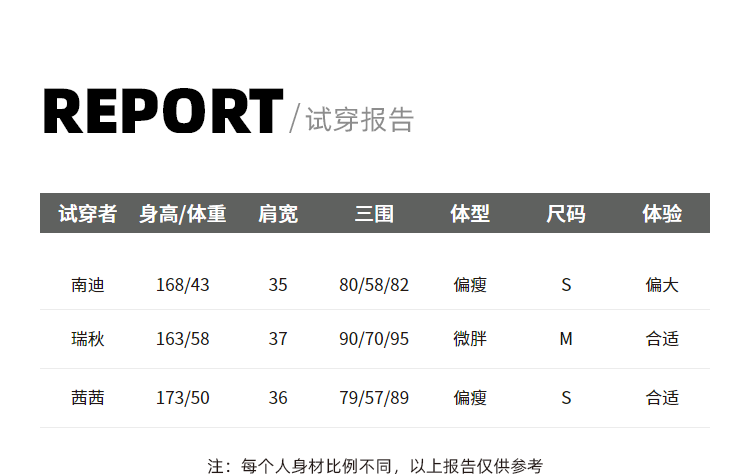Select the 身高/体重 column header

(183, 214)
